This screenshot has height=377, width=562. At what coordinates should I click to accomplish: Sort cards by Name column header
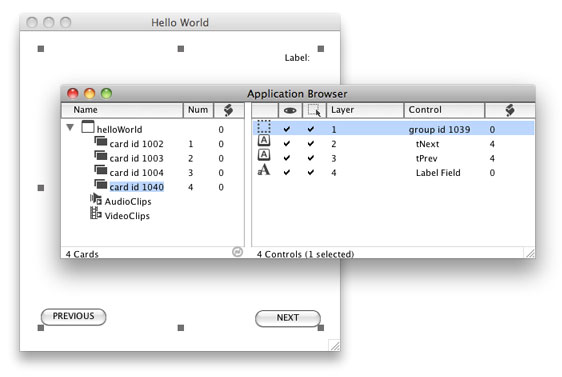(x=122, y=110)
